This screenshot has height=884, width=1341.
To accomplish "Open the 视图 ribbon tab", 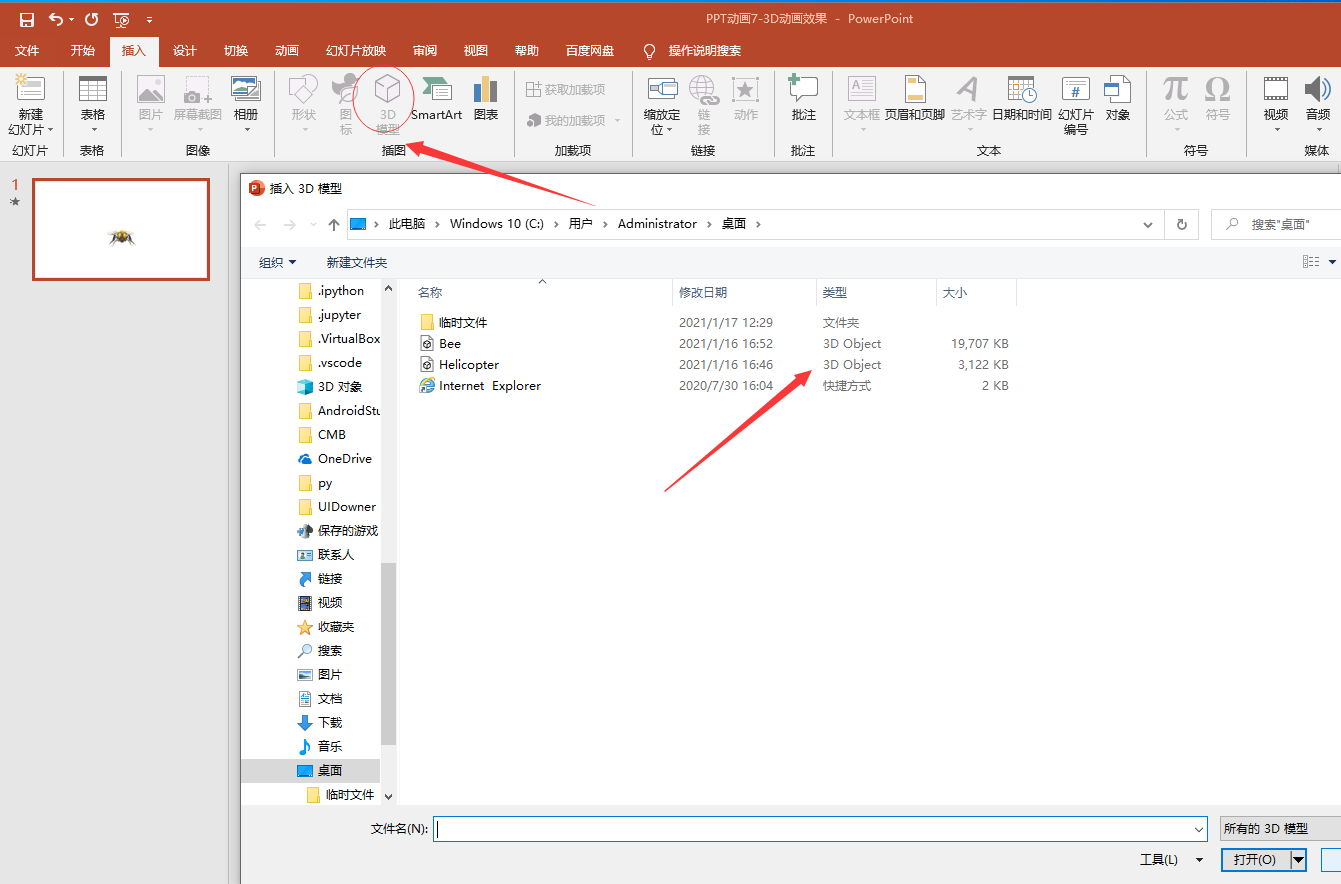I will 476,51.
